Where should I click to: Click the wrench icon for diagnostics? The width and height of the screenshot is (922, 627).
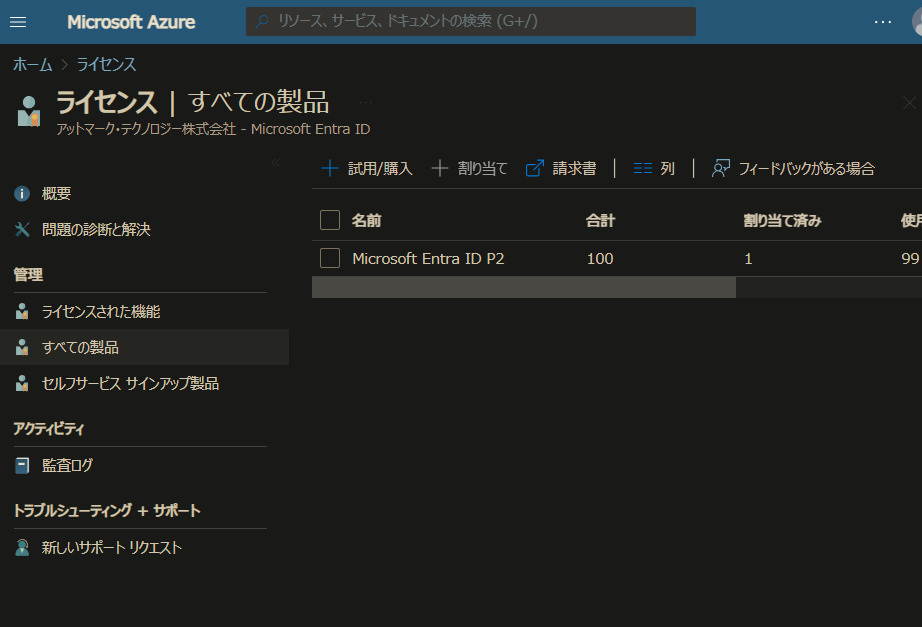(22, 229)
